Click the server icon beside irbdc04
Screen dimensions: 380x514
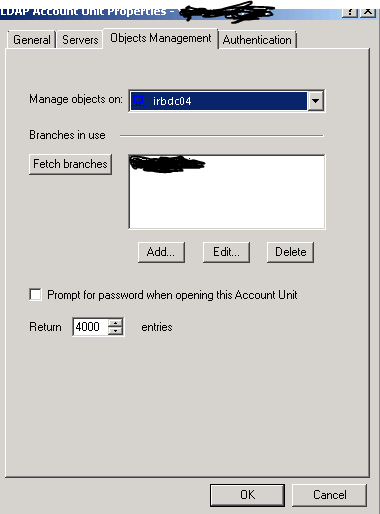[x=138, y=100]
